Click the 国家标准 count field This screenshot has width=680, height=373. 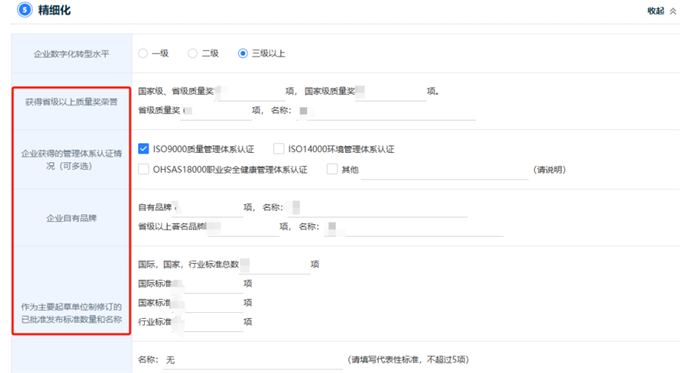(207, 303)
